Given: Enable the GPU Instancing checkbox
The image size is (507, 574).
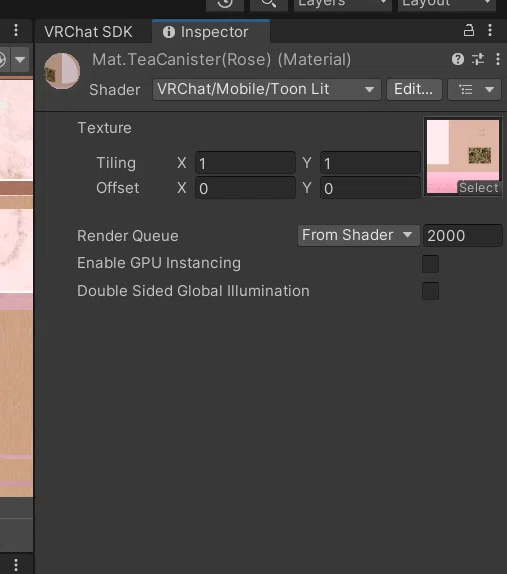Looking at the screenshot, I should pyautogui.click(x=430, y=264).
